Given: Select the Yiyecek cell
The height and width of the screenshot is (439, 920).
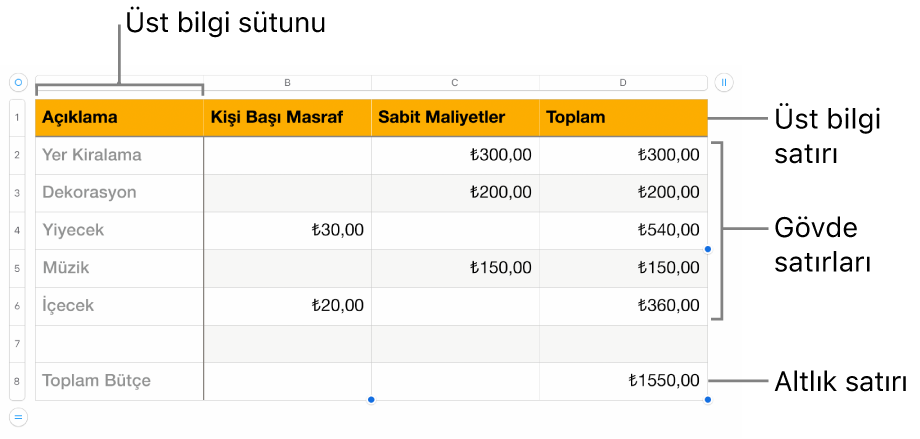Looking at the screenshot, I should click(x=120, y=231).
